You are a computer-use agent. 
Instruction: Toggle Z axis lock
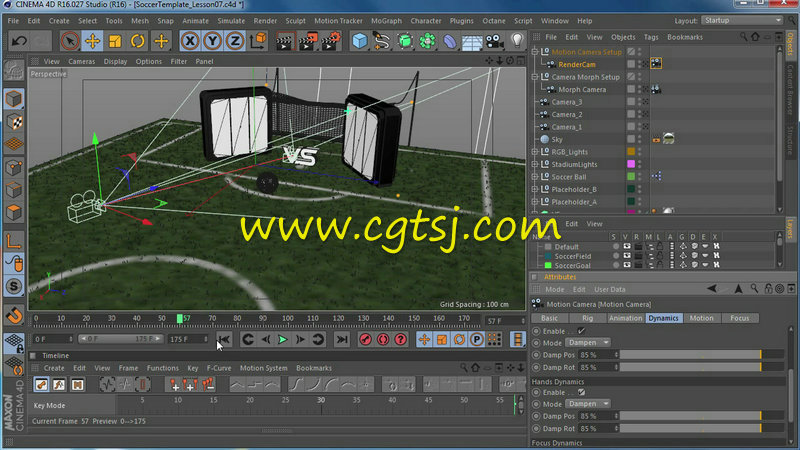235,40
